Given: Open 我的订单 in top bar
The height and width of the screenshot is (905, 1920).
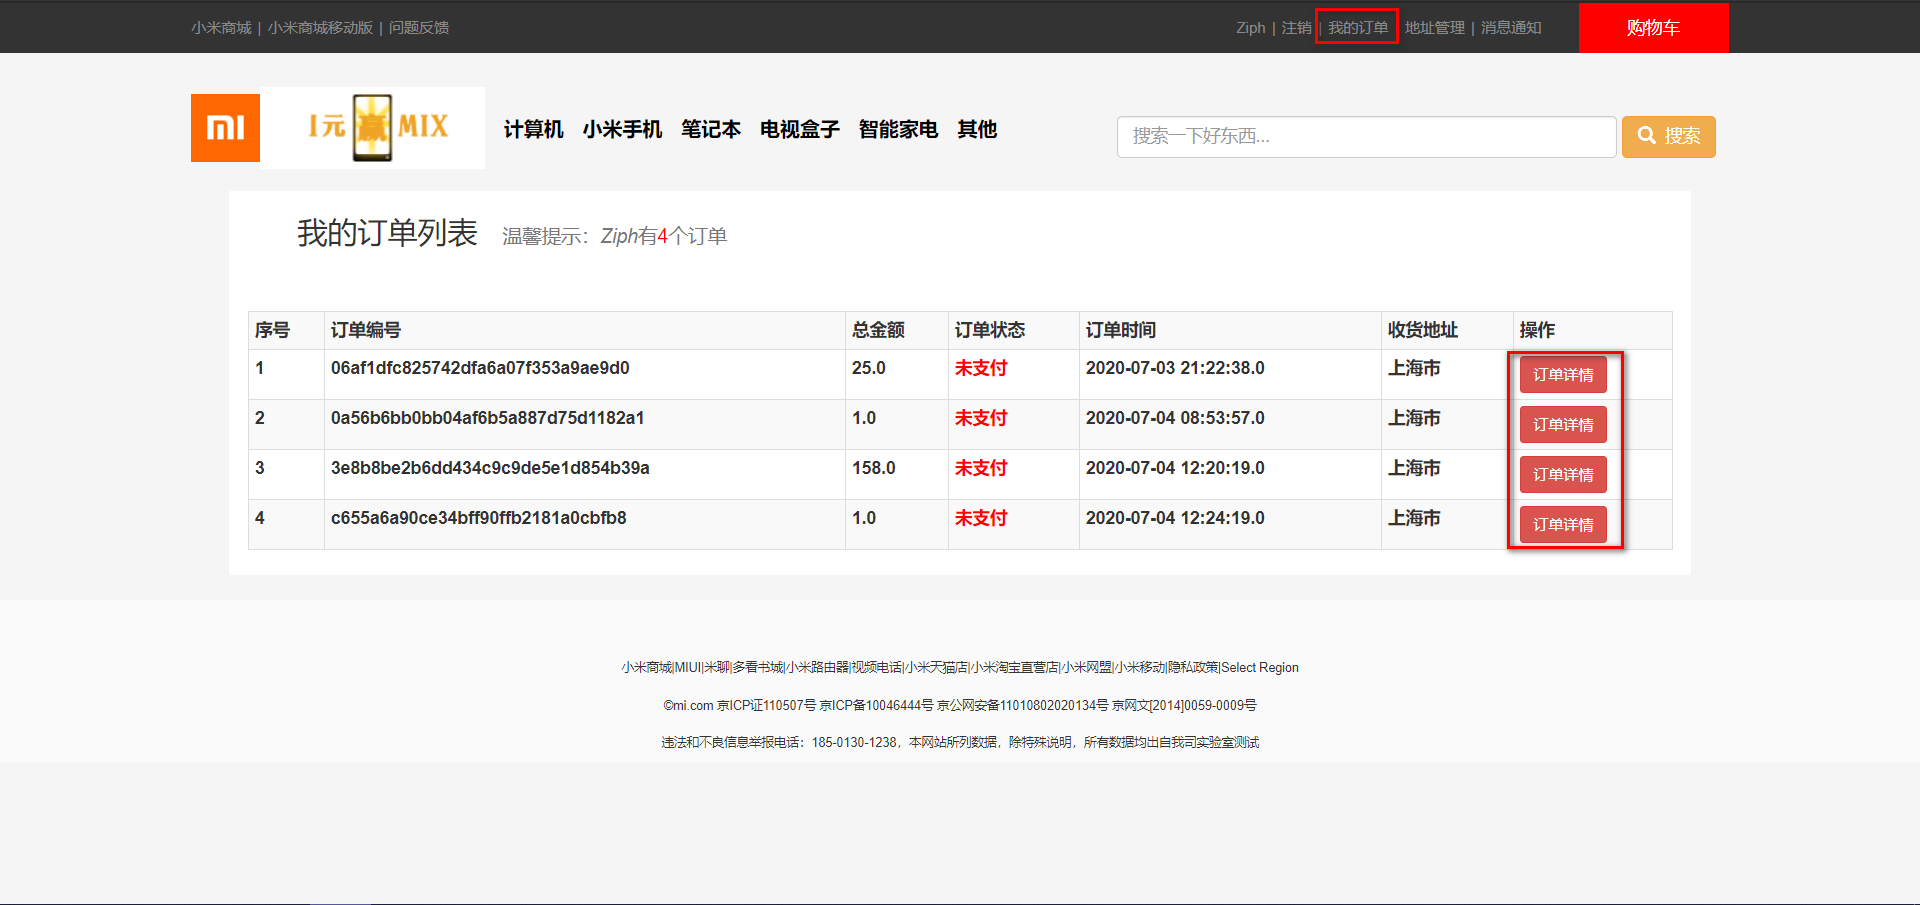Looking at the screenshot, I should pyautogui.click(x=1357, y=28).
